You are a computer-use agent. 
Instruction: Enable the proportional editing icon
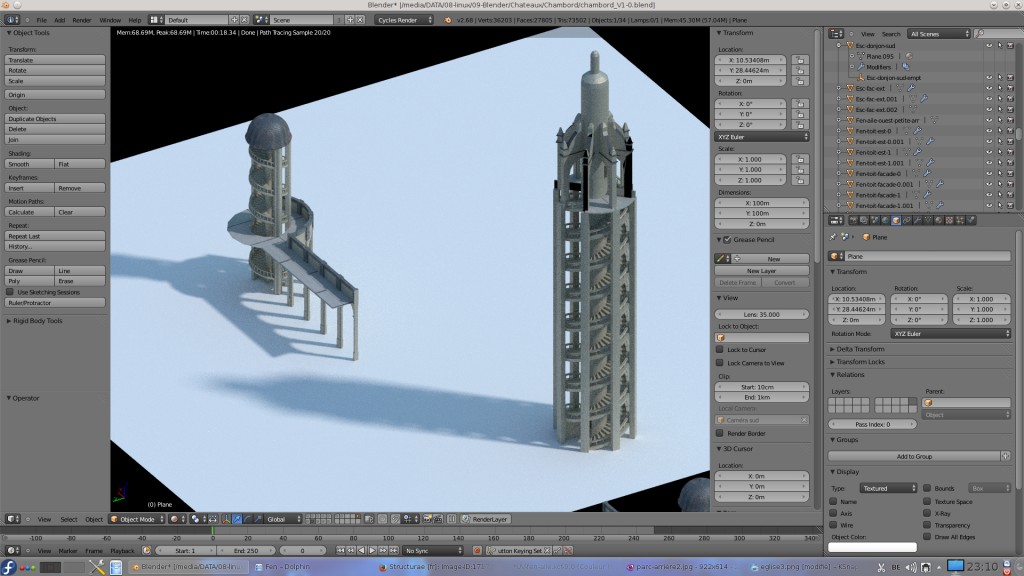196,517
